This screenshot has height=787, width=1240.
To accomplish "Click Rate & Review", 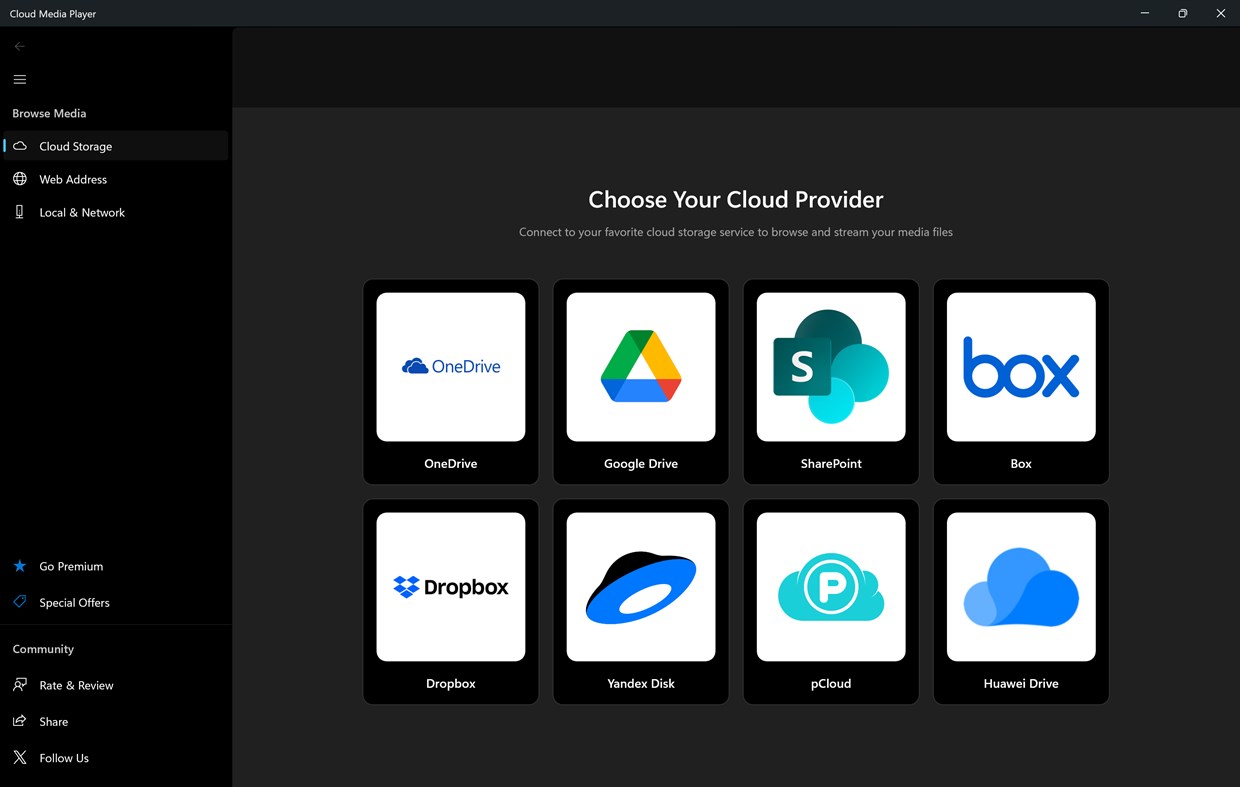I will pyautogui.click(x=76, y=685).
